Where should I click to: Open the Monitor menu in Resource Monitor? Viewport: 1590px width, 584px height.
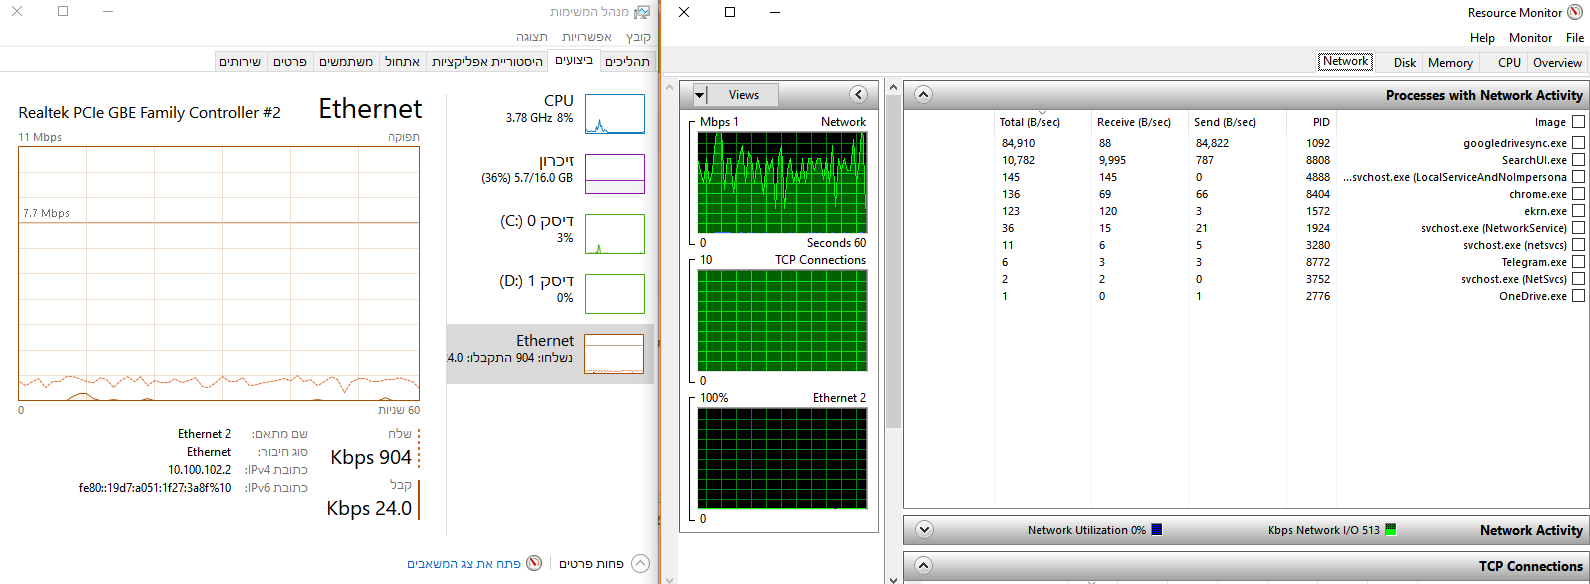[x=1530, y=37]
